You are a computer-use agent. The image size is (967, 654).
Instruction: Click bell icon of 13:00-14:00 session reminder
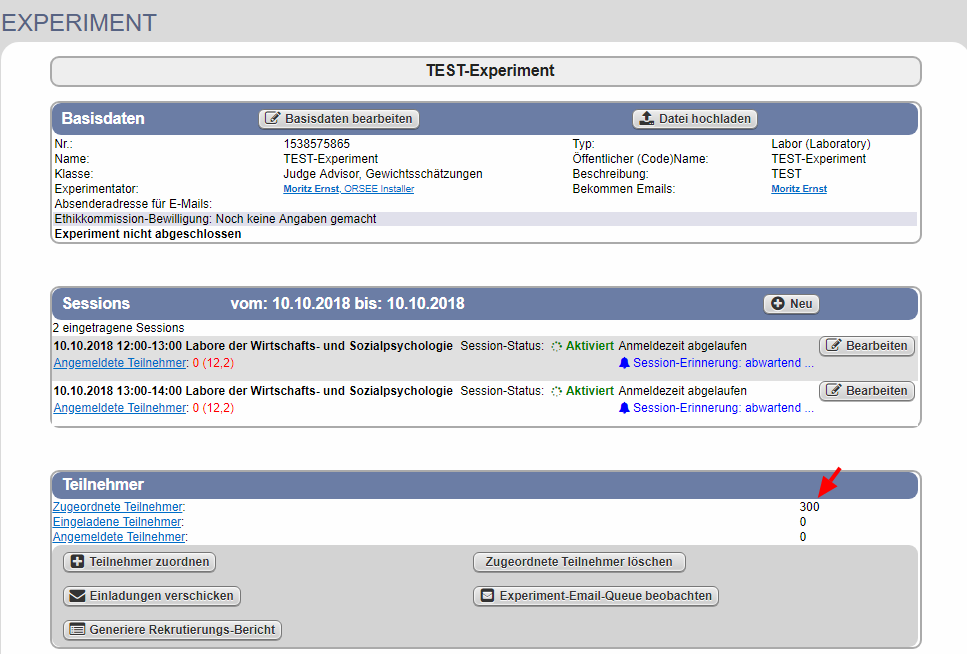coord(624,408)
